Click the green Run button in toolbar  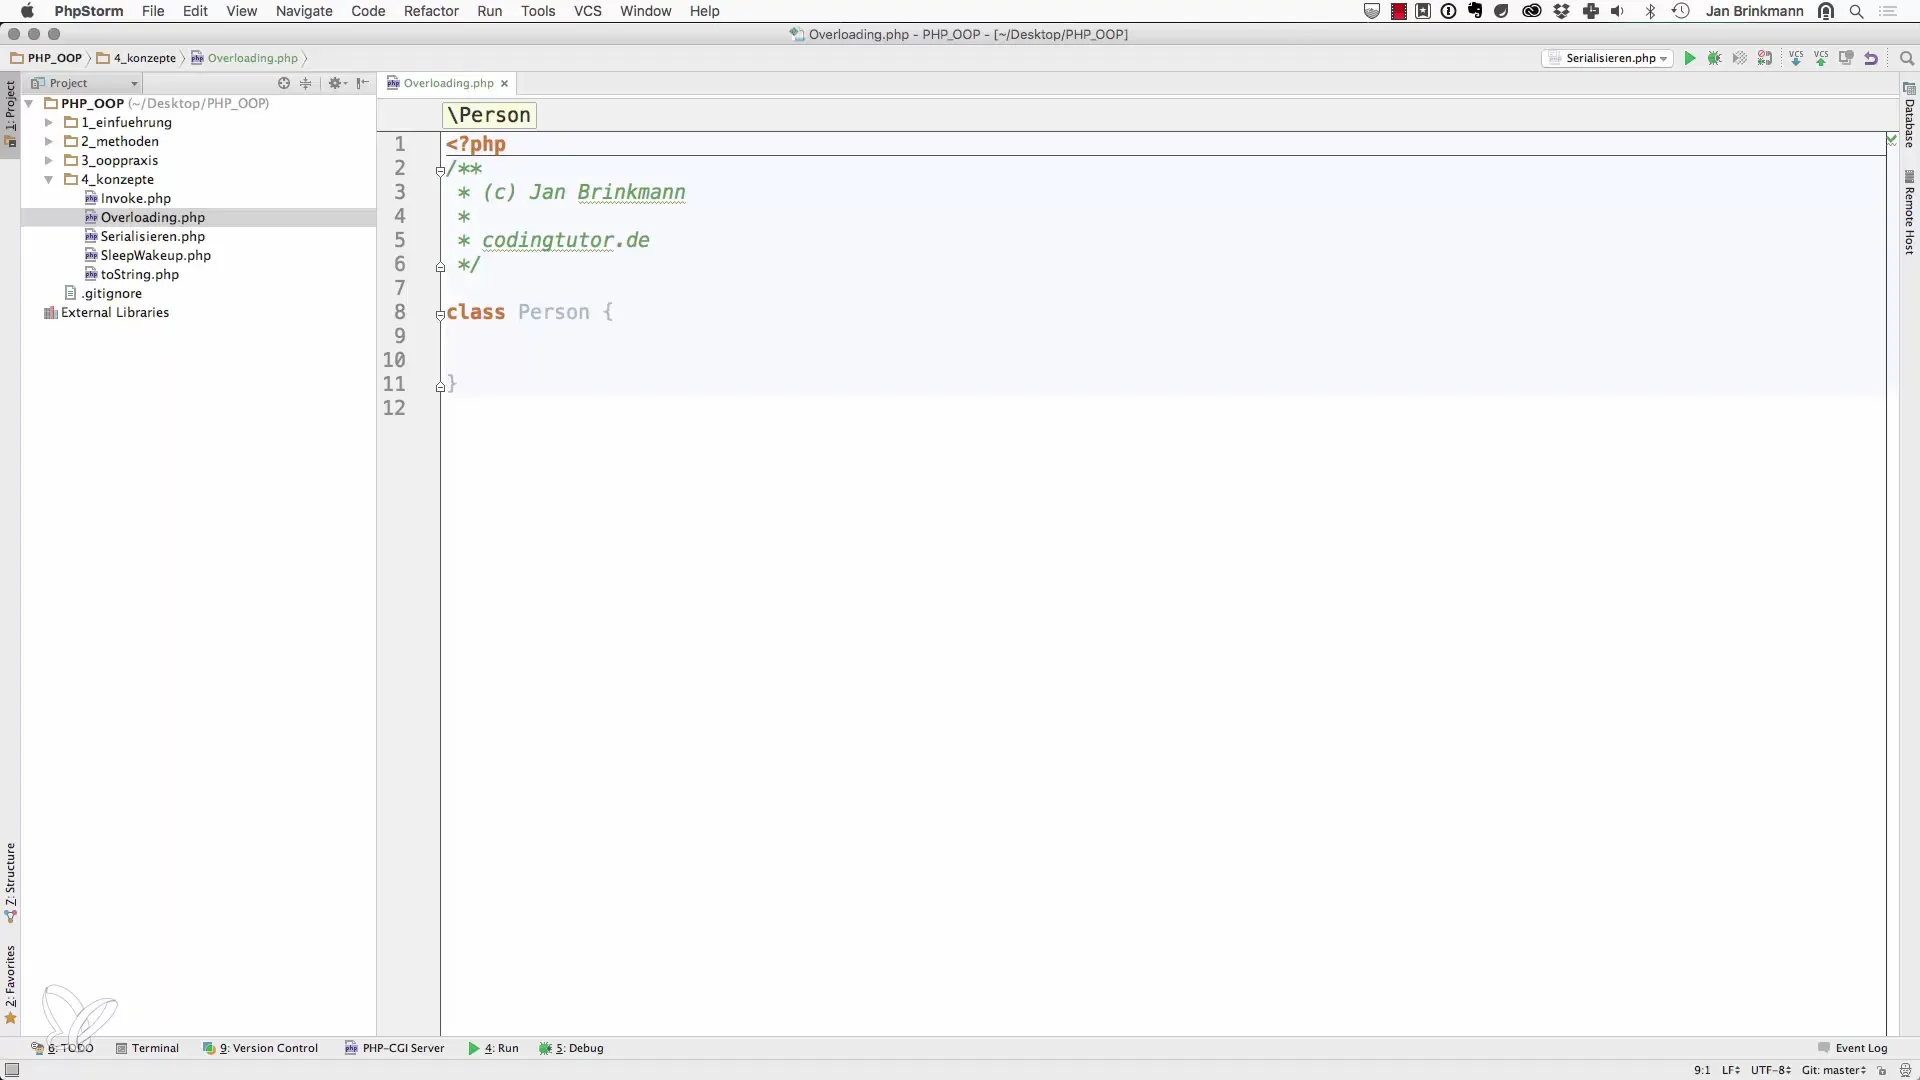[x=1690, y=59]
